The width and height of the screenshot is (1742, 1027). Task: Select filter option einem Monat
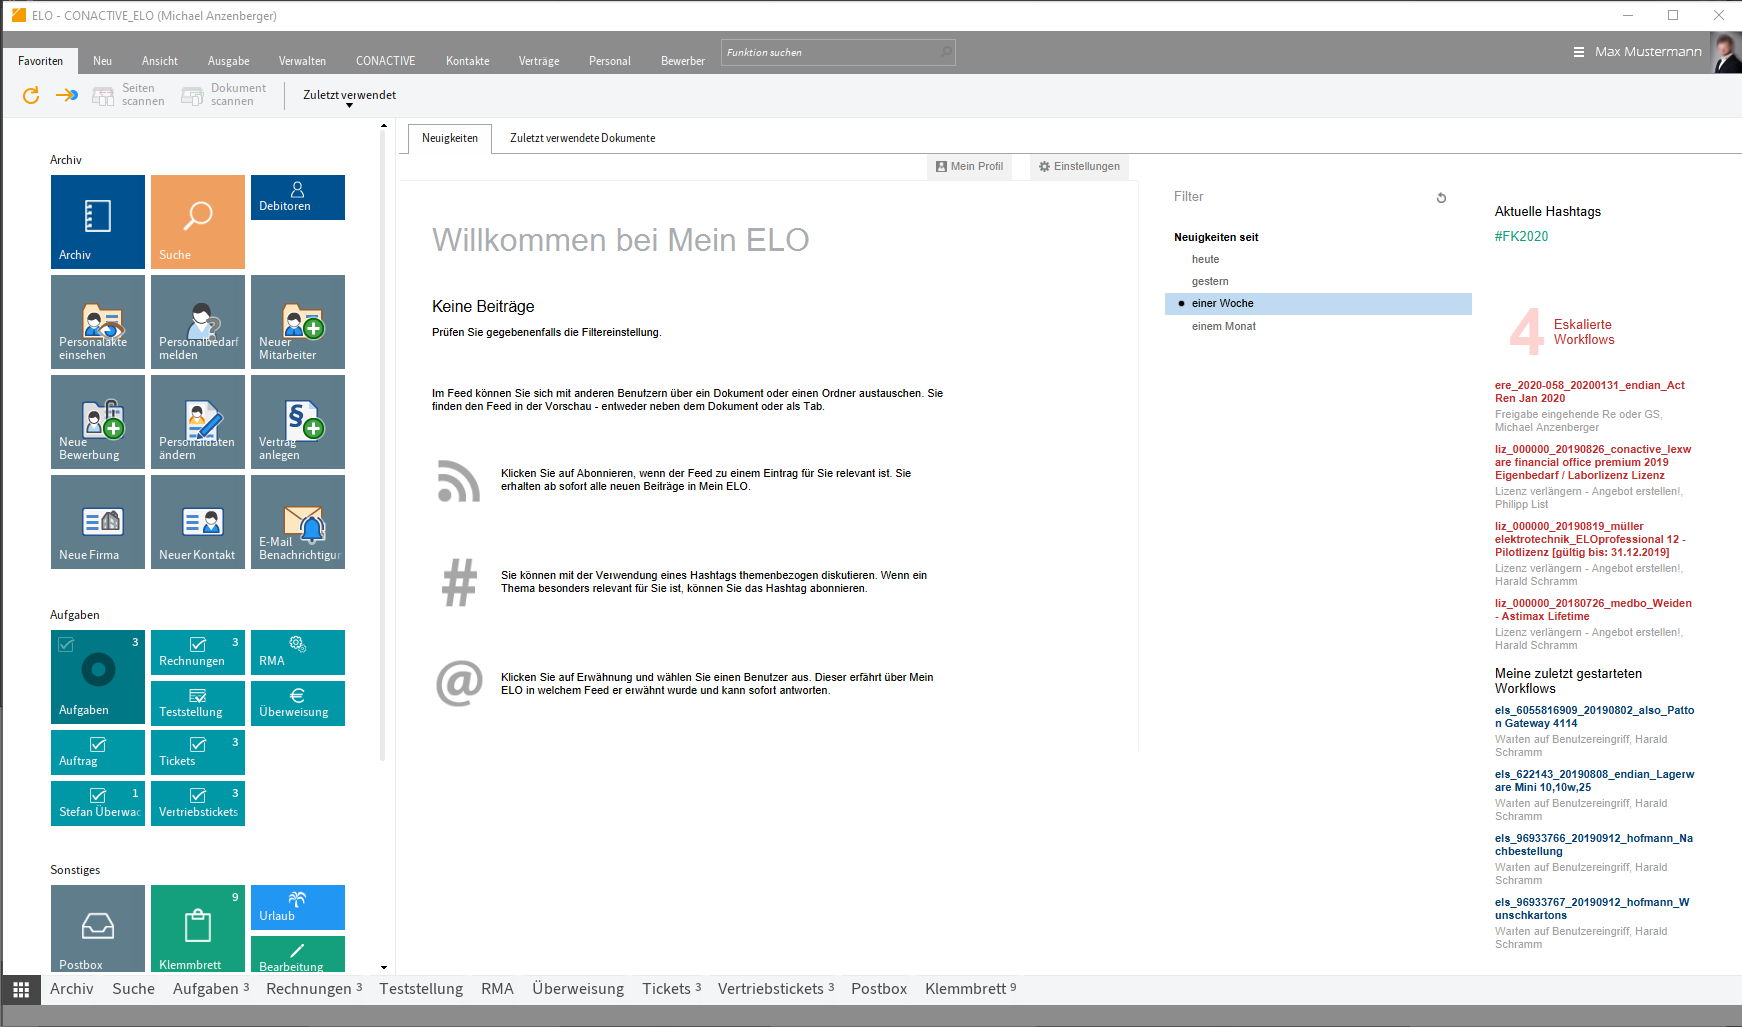click(1224, 326)
